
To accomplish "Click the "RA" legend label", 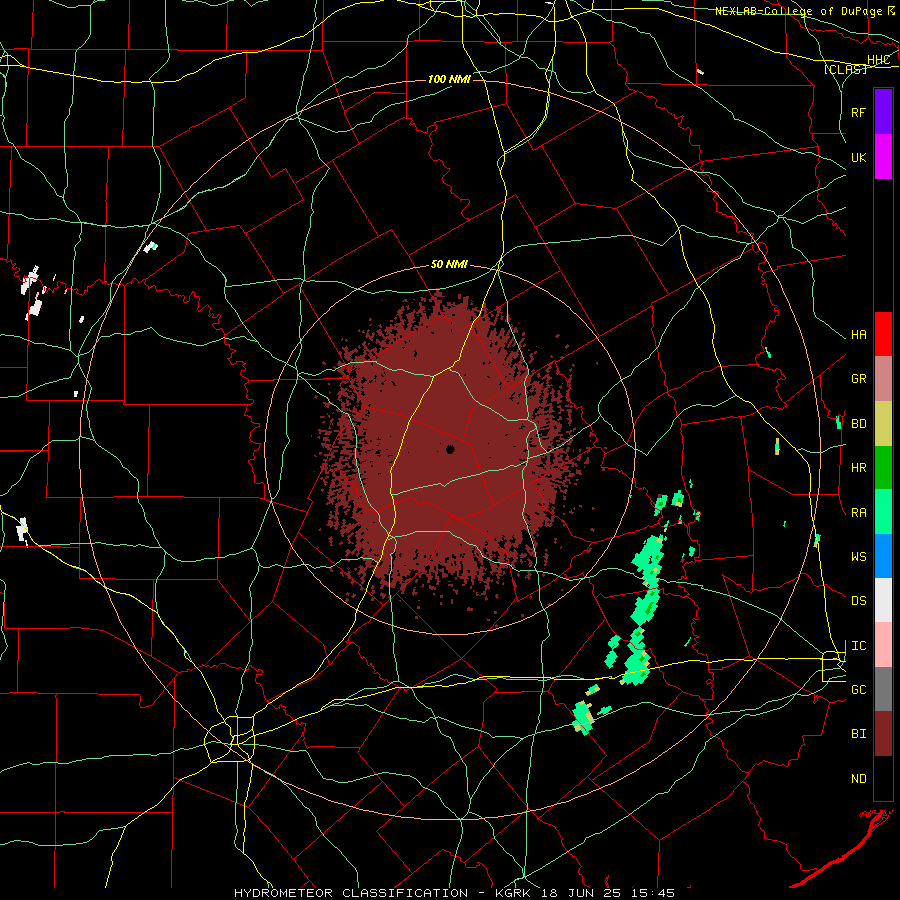I will [858, 513].
